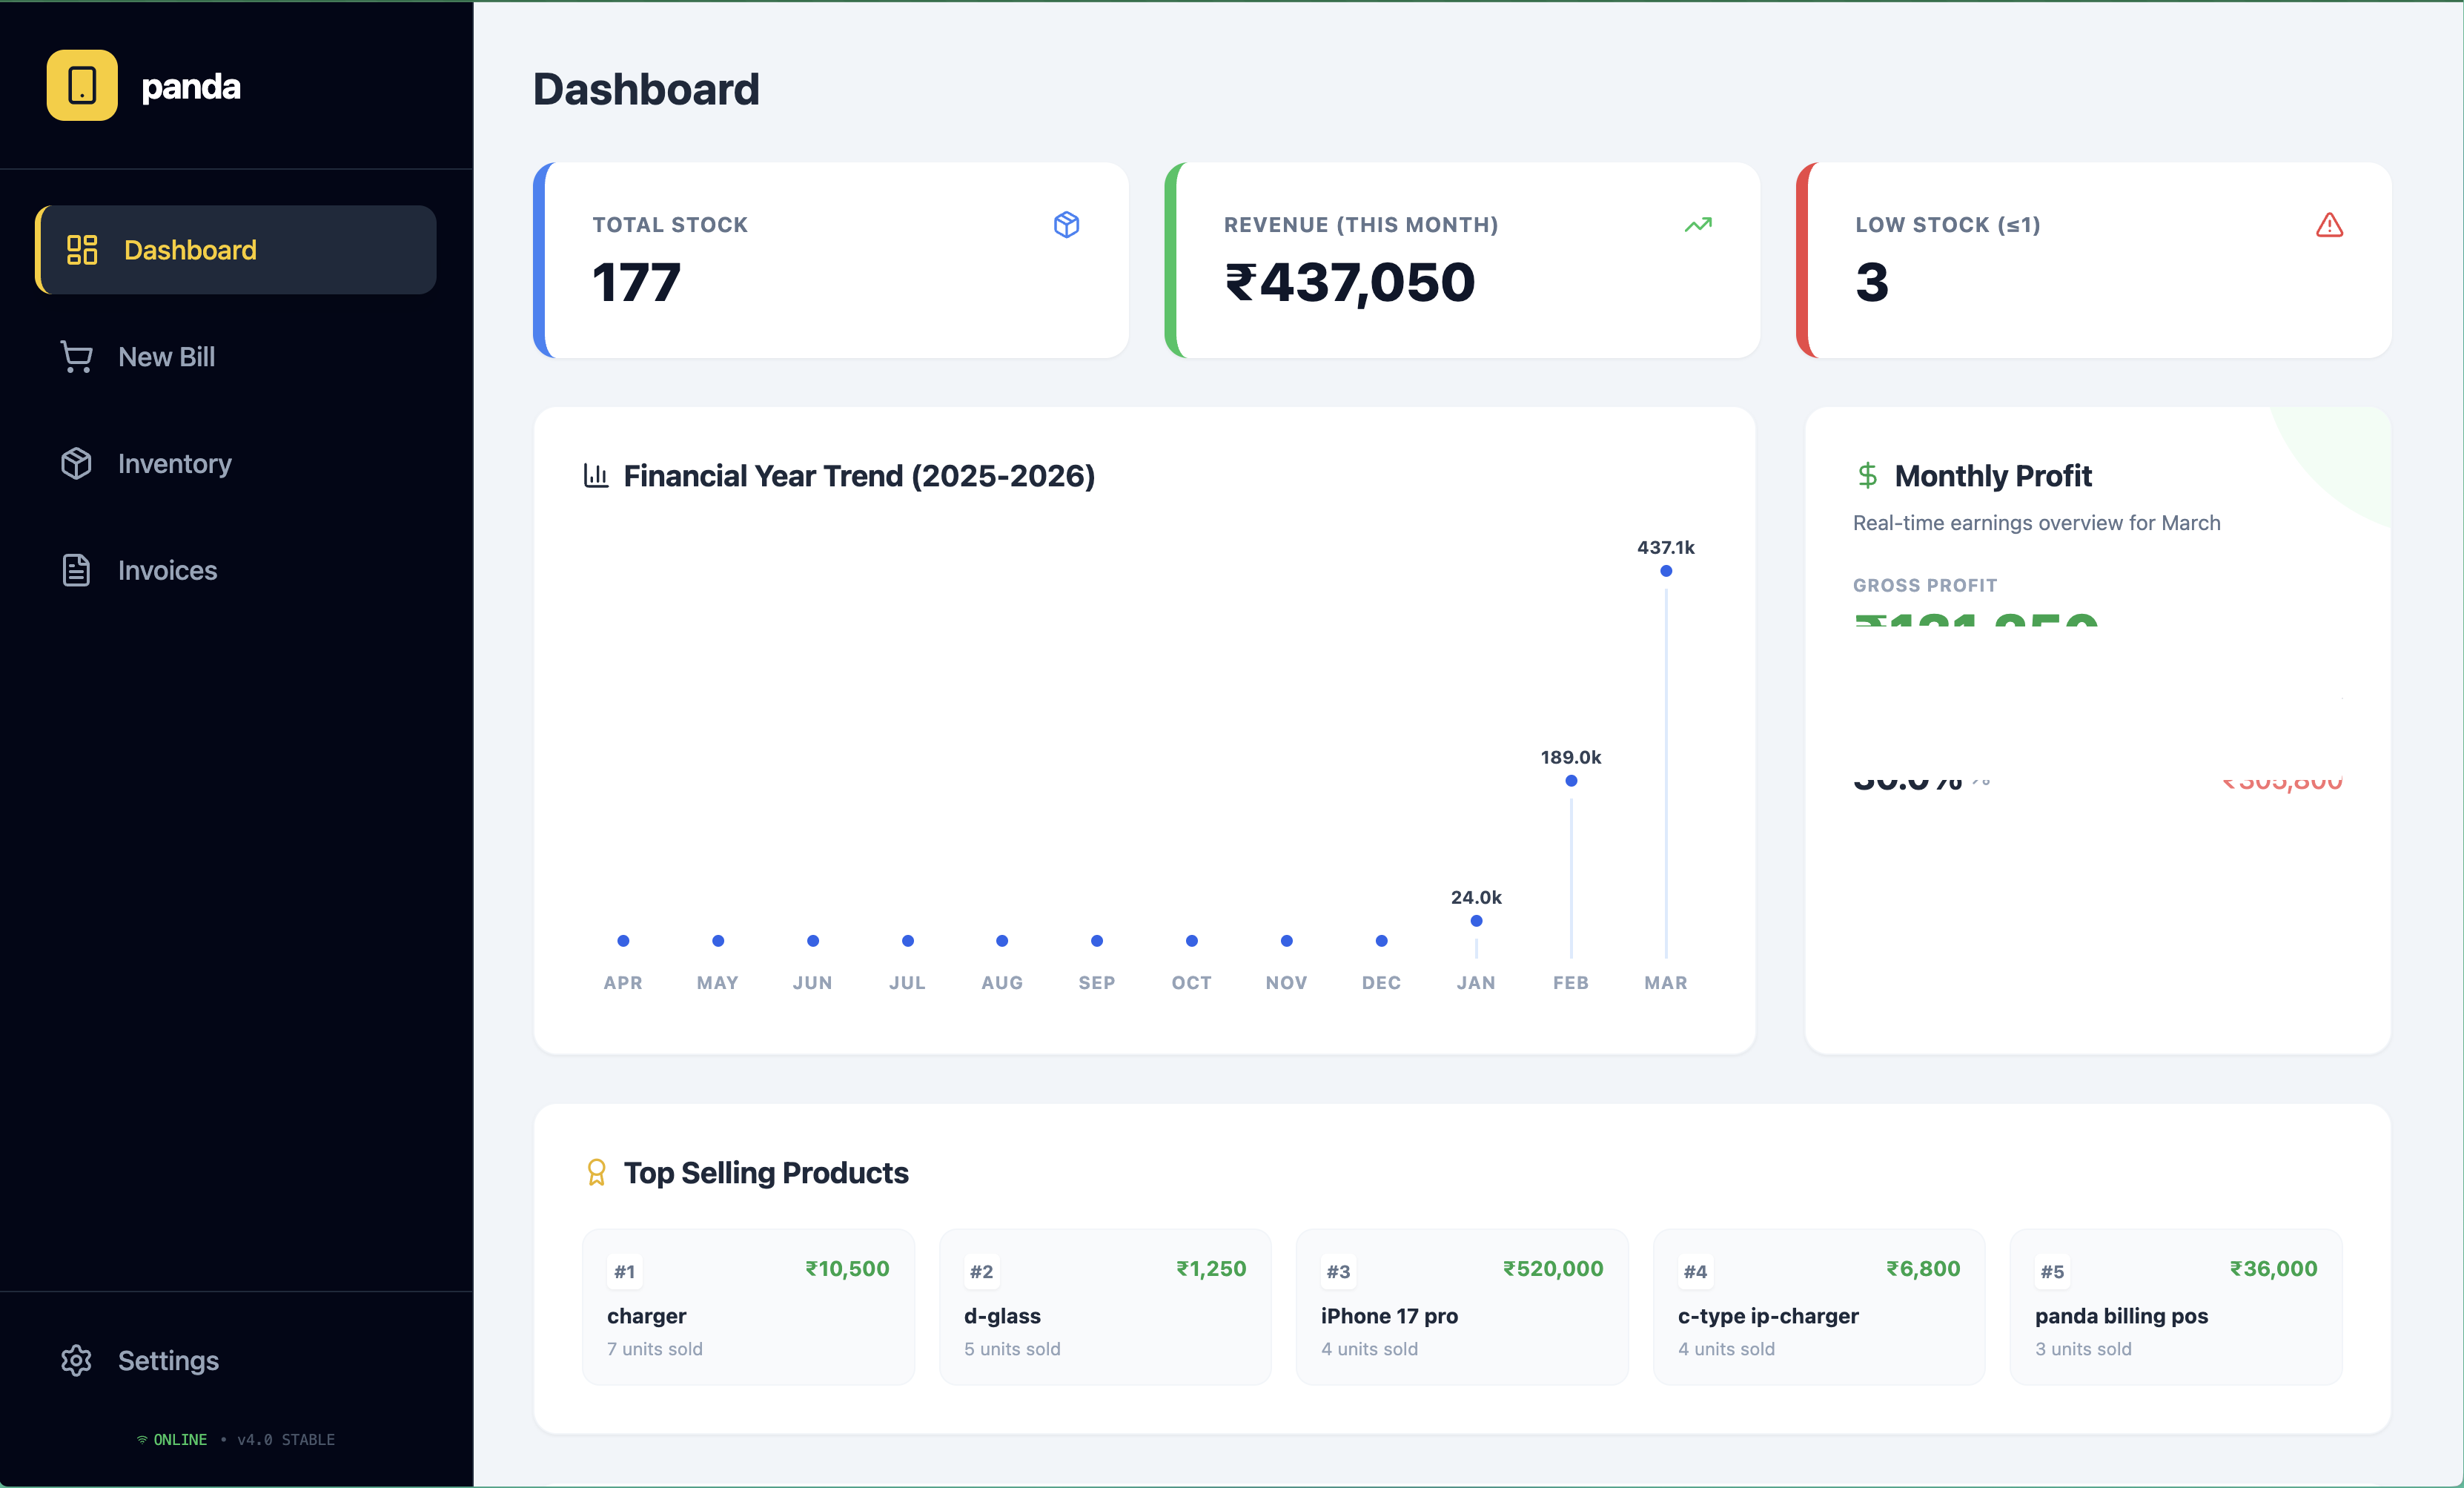Click the package icon on Total Stock card
This screenshot has height=1488, width=2464.
[x=1067, y=225]
